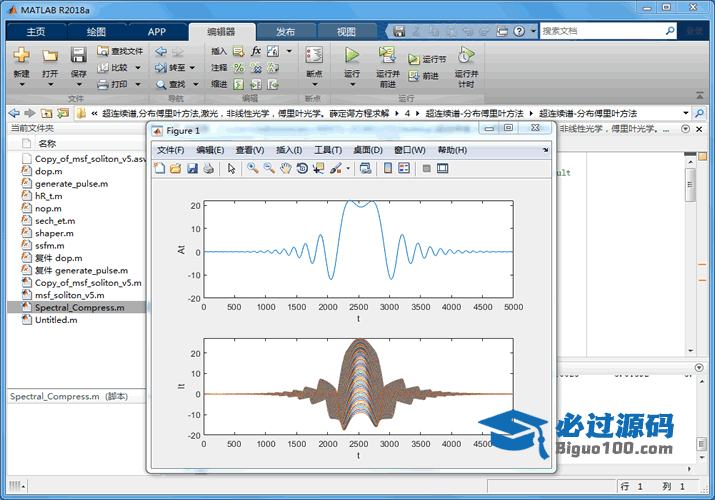Click the Up one folder icon
Viewport: 715px width, 500px height.
click(x=46, y=113)
